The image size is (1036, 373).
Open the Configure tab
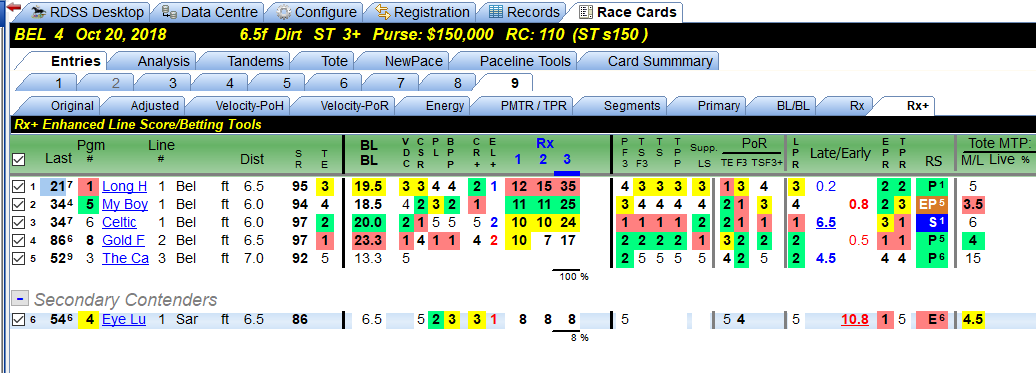pos(318,12)
